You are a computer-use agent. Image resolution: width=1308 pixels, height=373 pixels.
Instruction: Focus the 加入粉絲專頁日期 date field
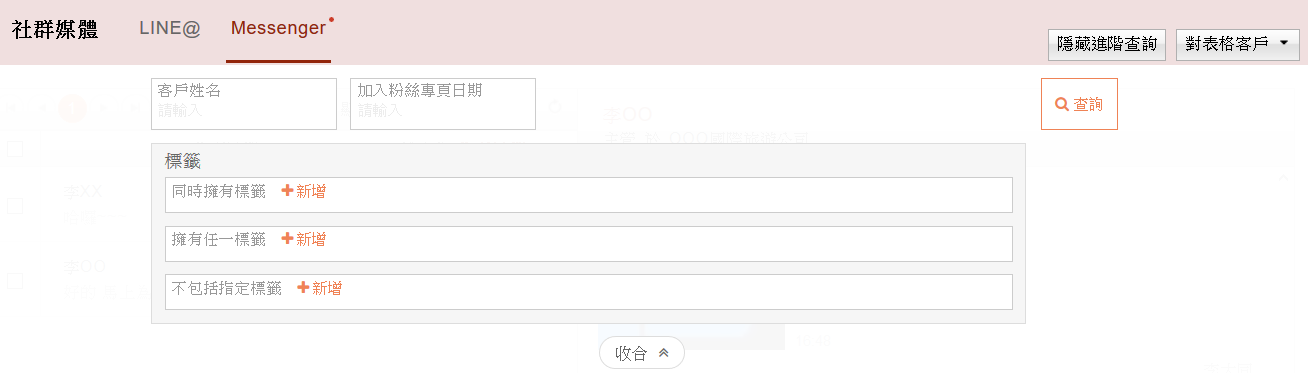(443, 104)
